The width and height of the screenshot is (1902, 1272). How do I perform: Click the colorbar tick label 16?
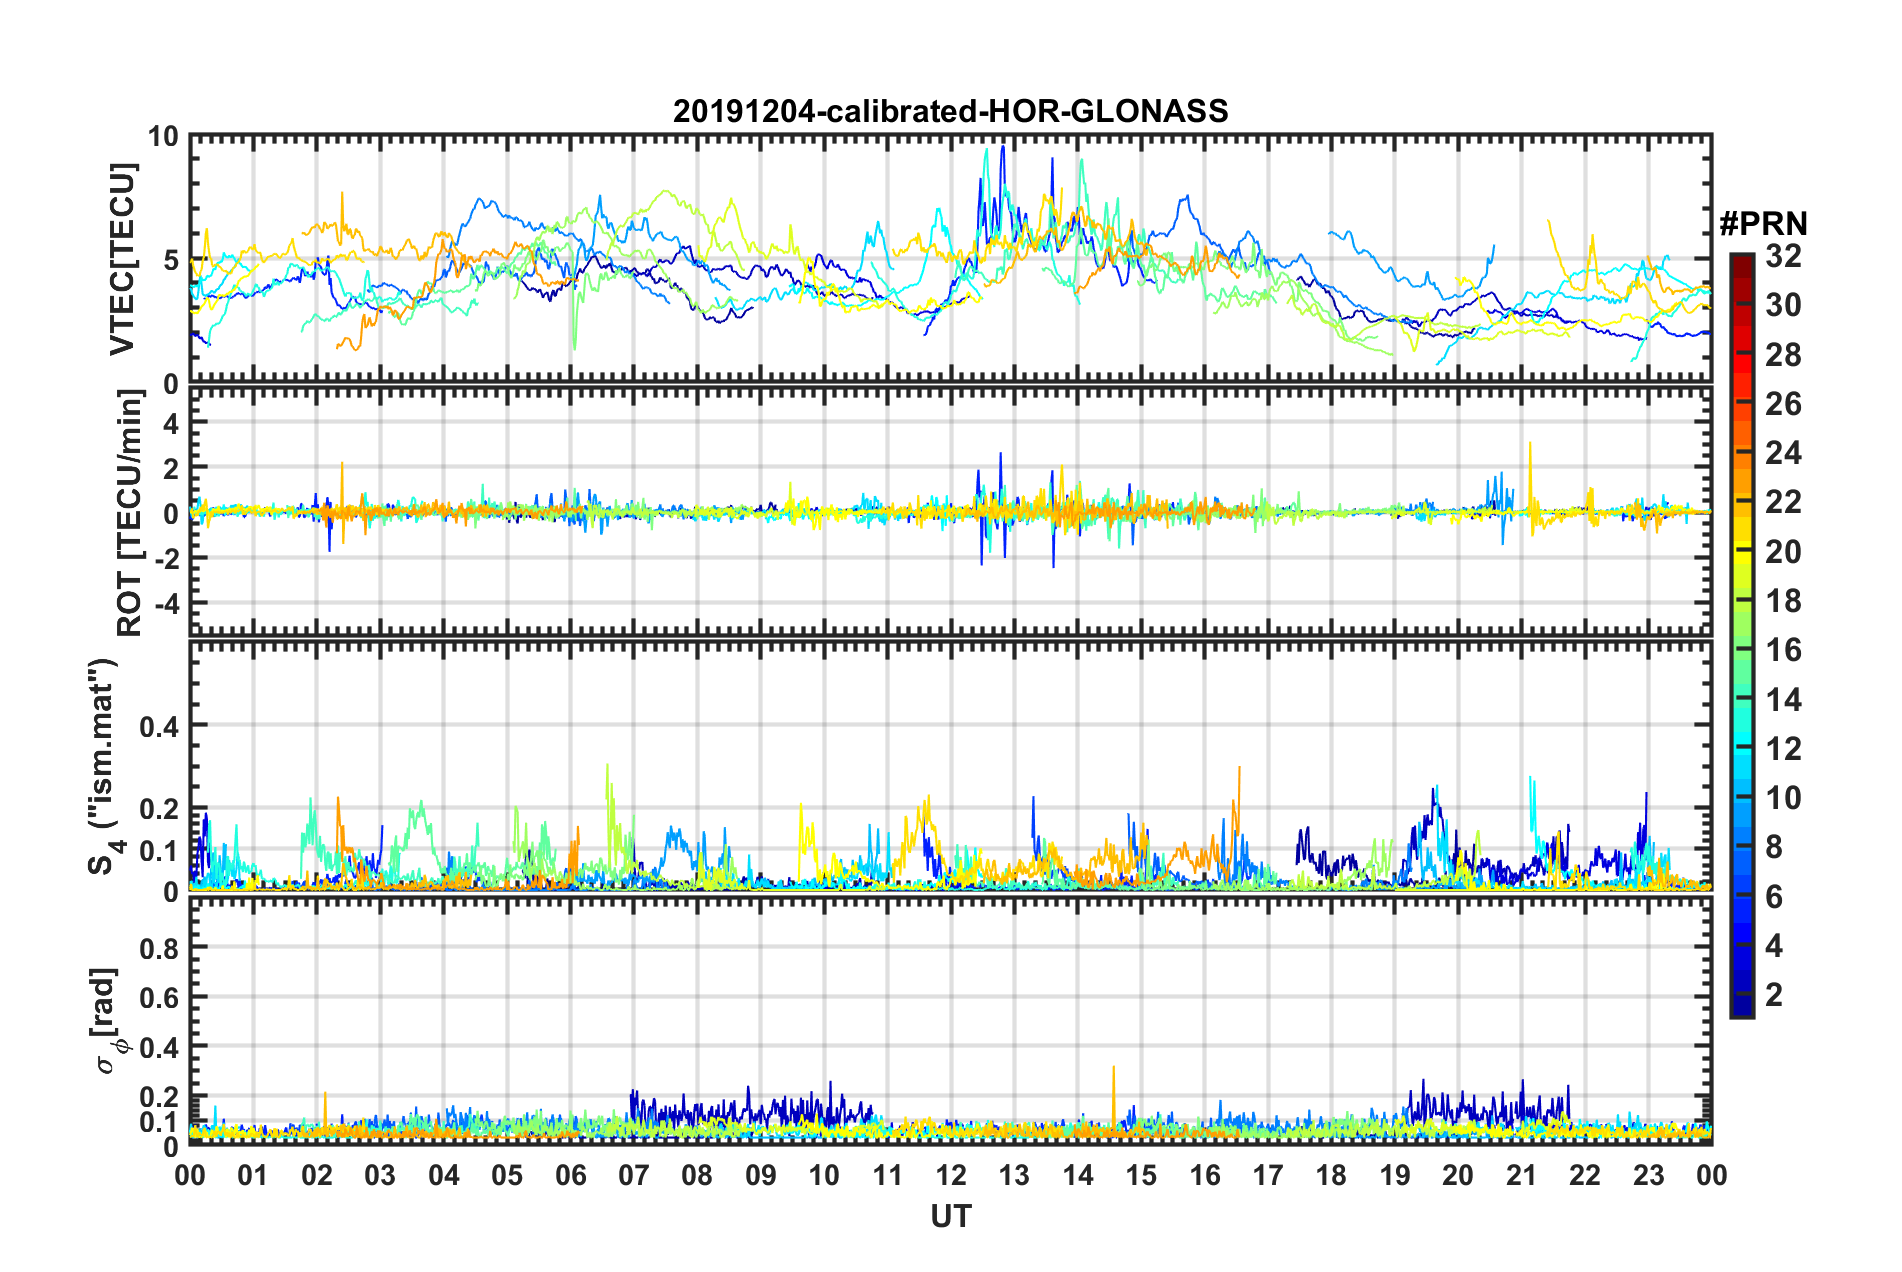pyautogui.click(x=1783, y=650)
